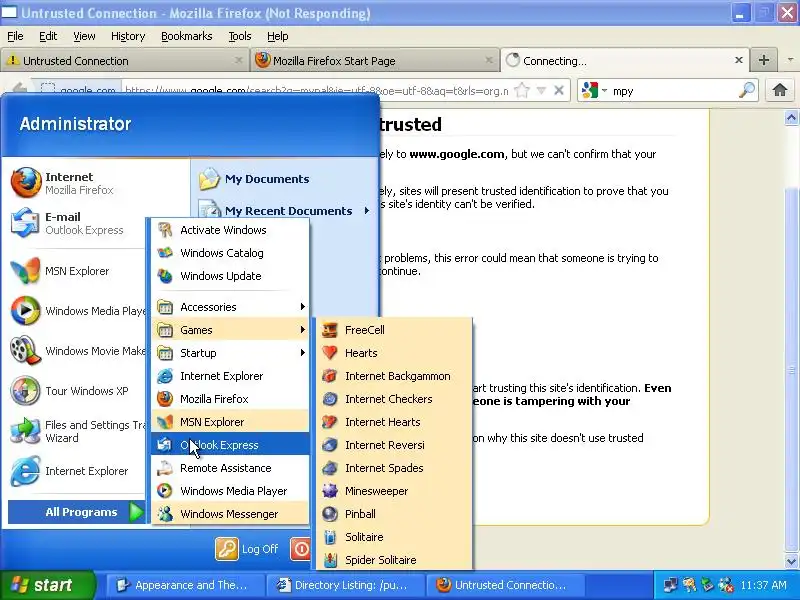
Task: Switch to Mozilla Firefox Start Page tab
Action: [375, 61]
